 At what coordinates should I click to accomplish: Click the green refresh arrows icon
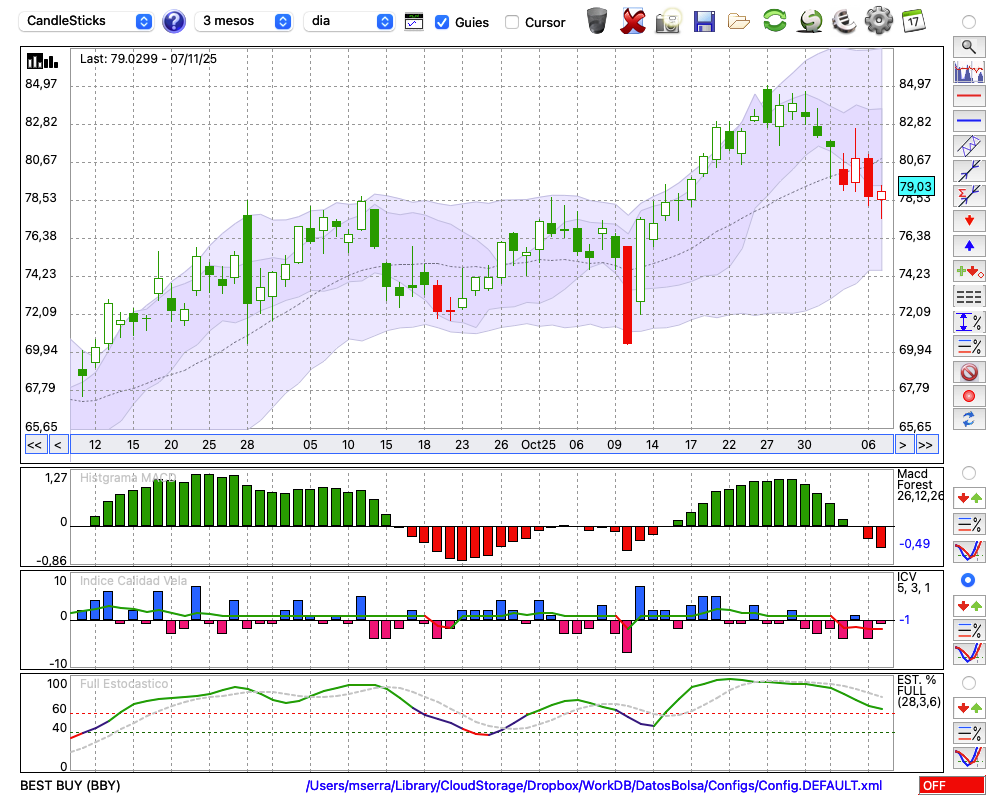click(x=774, y=21)
